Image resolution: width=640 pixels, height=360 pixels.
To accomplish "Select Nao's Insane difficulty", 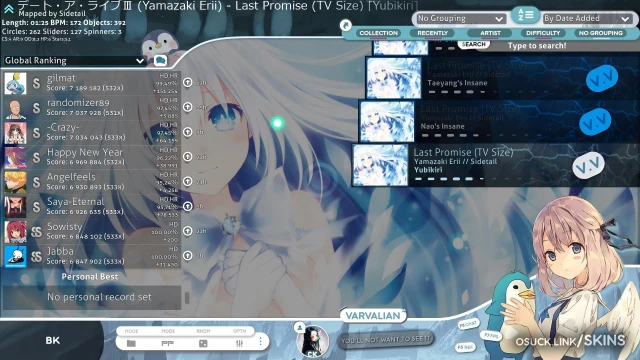I will [499, 121].
